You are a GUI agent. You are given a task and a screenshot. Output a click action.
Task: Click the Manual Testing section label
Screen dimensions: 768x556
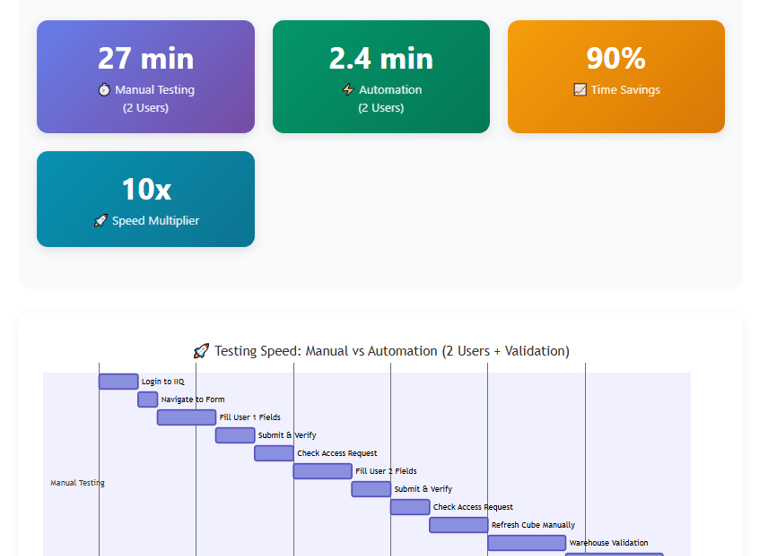tap(77, 483)
